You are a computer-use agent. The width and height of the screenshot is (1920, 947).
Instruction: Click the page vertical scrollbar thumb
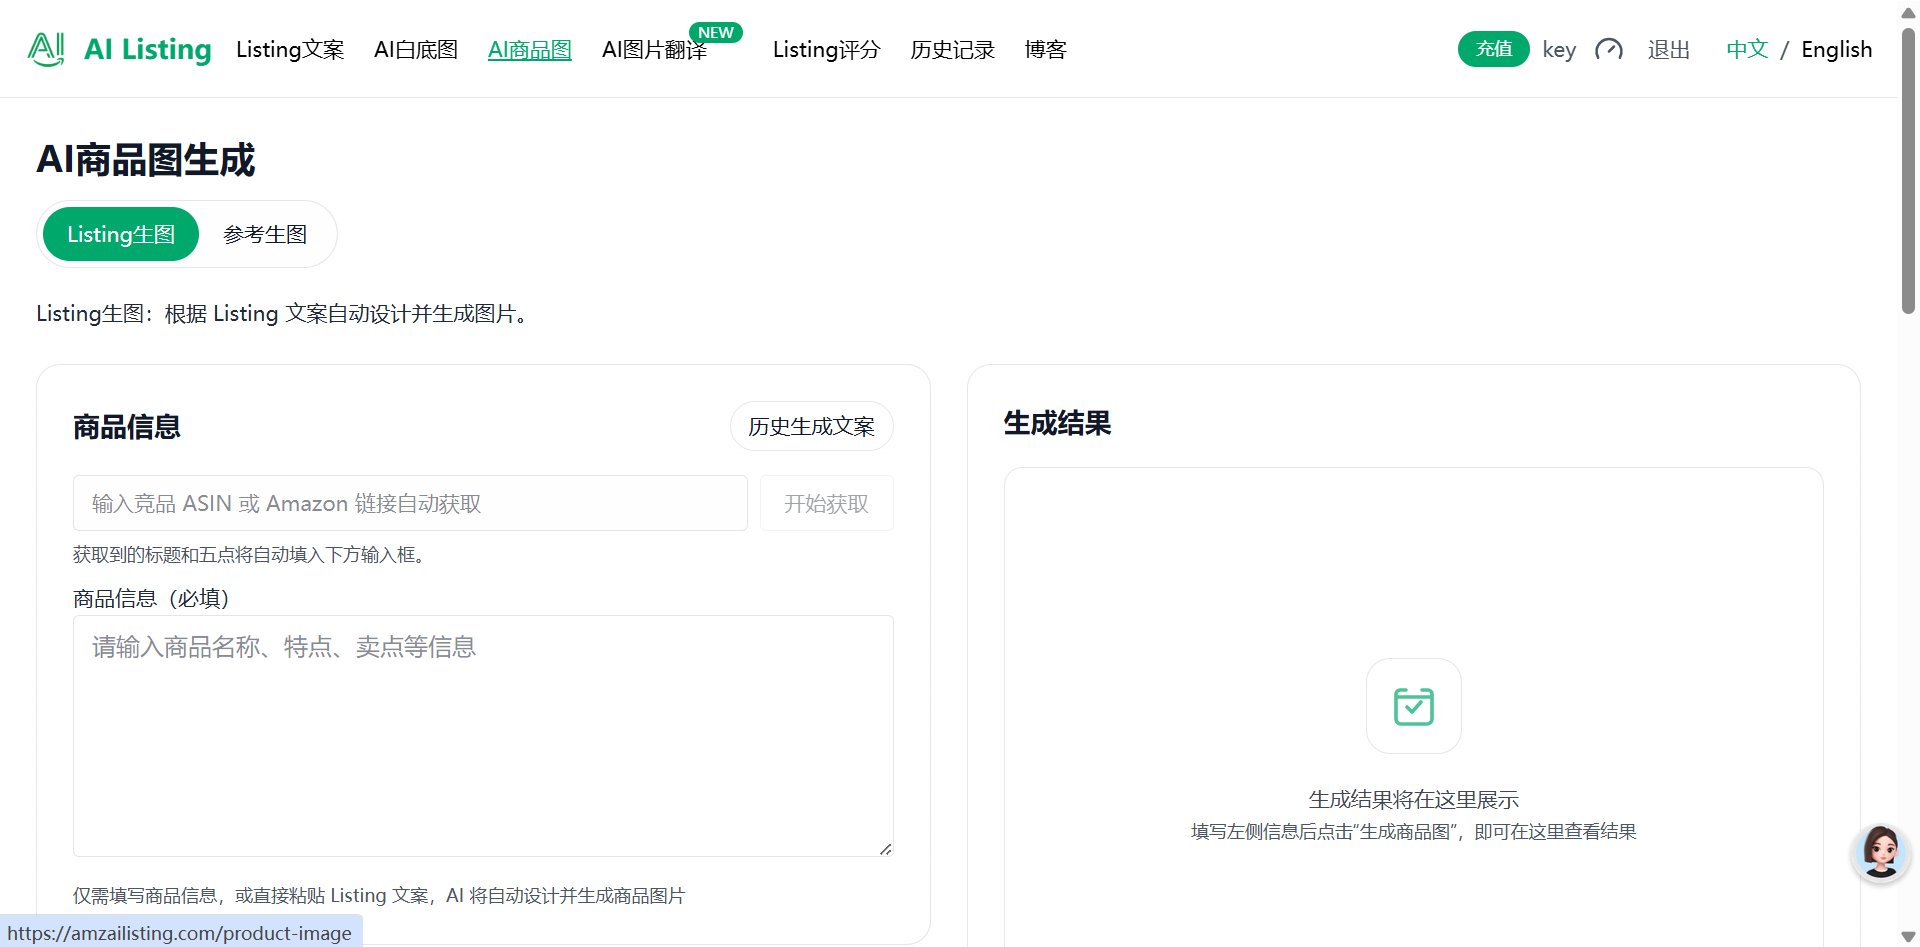[1908, 170]
